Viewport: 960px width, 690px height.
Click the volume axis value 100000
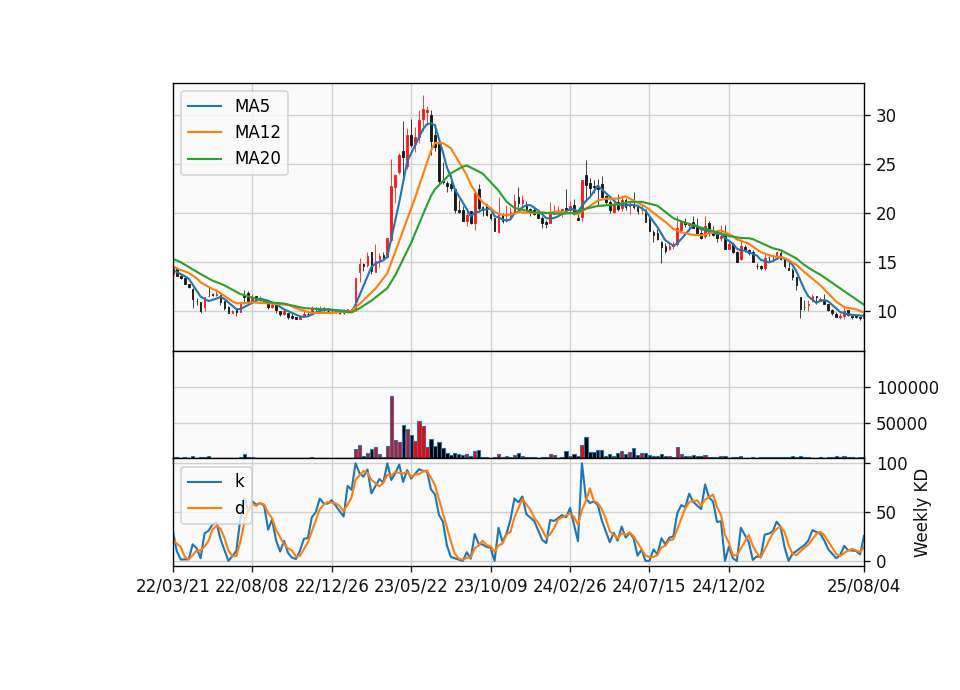(x=907, y=388)
